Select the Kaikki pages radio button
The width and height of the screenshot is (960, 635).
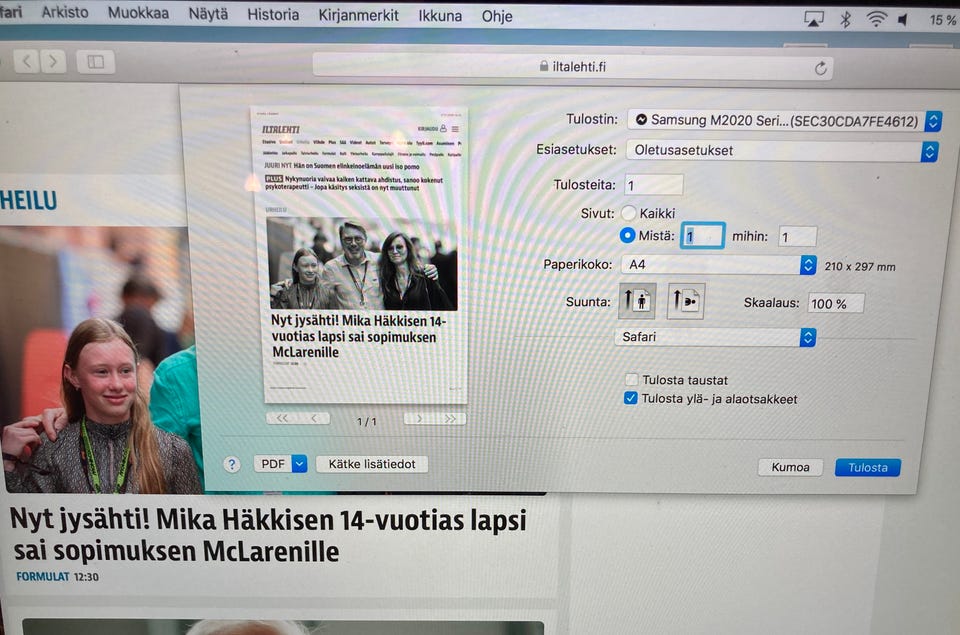point(628,213)
